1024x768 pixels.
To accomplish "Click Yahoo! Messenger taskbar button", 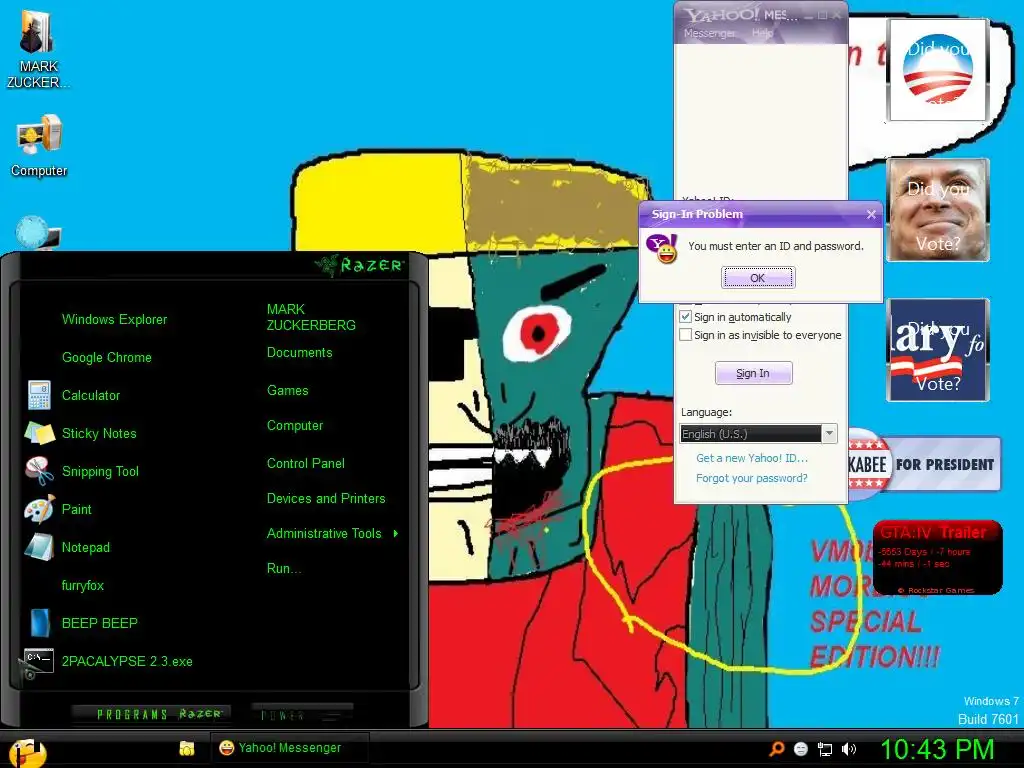I will click(289, 748).
